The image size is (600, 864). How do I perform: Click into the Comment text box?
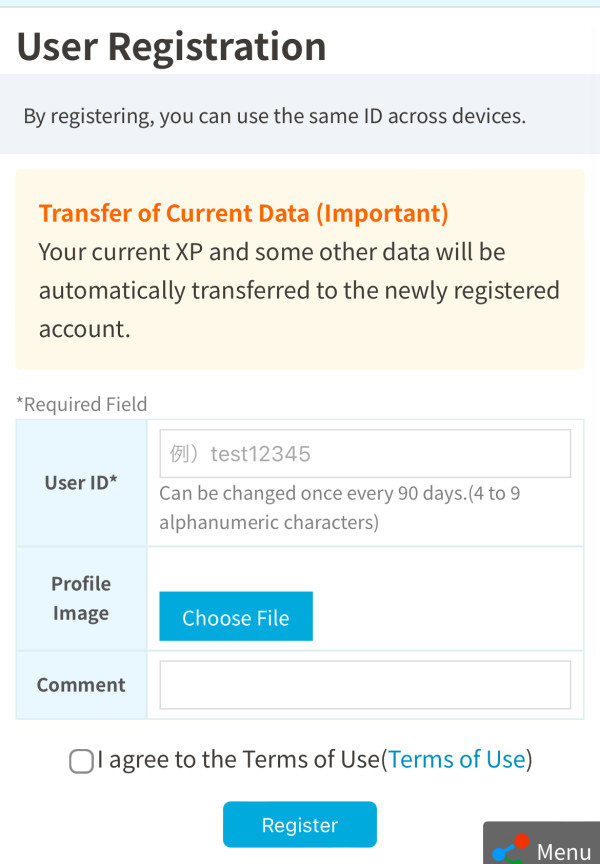pyautogui.click(x=365, y=685)
